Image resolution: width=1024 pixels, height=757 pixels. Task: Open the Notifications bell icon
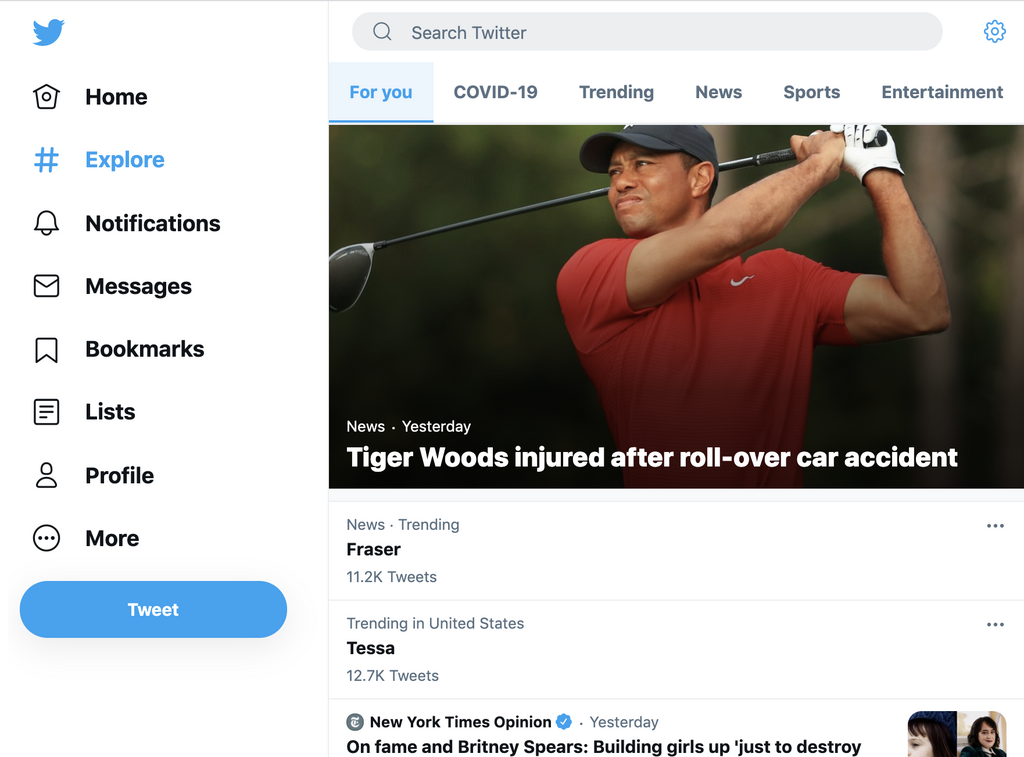pyautogui.click(x=46, y=223)
